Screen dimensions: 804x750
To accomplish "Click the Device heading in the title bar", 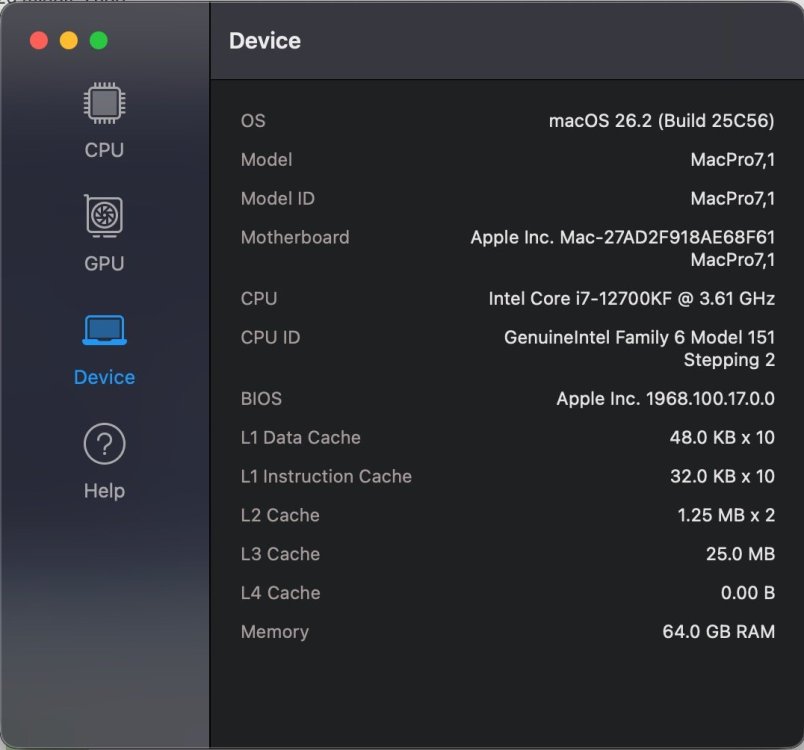I will pyautogui.click(x=265, y=41).
